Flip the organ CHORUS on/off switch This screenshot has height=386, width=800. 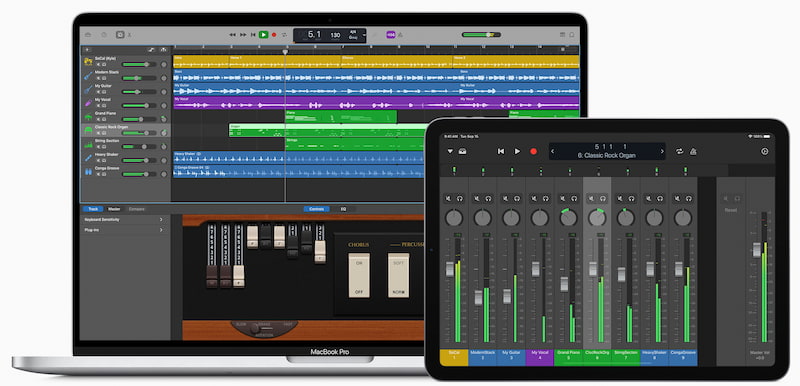coord(359,275)
